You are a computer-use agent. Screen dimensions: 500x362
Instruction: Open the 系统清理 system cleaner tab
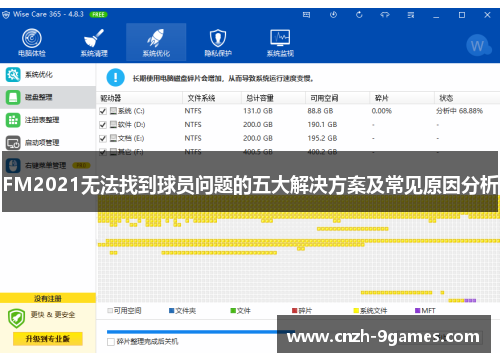pos(94,42)
